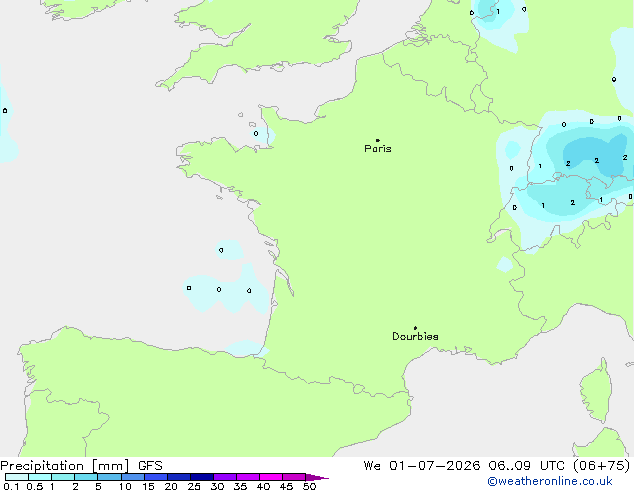Pick the 5–10 mm legend swatch
Screen dimensions: 634x490
[110, 477]
